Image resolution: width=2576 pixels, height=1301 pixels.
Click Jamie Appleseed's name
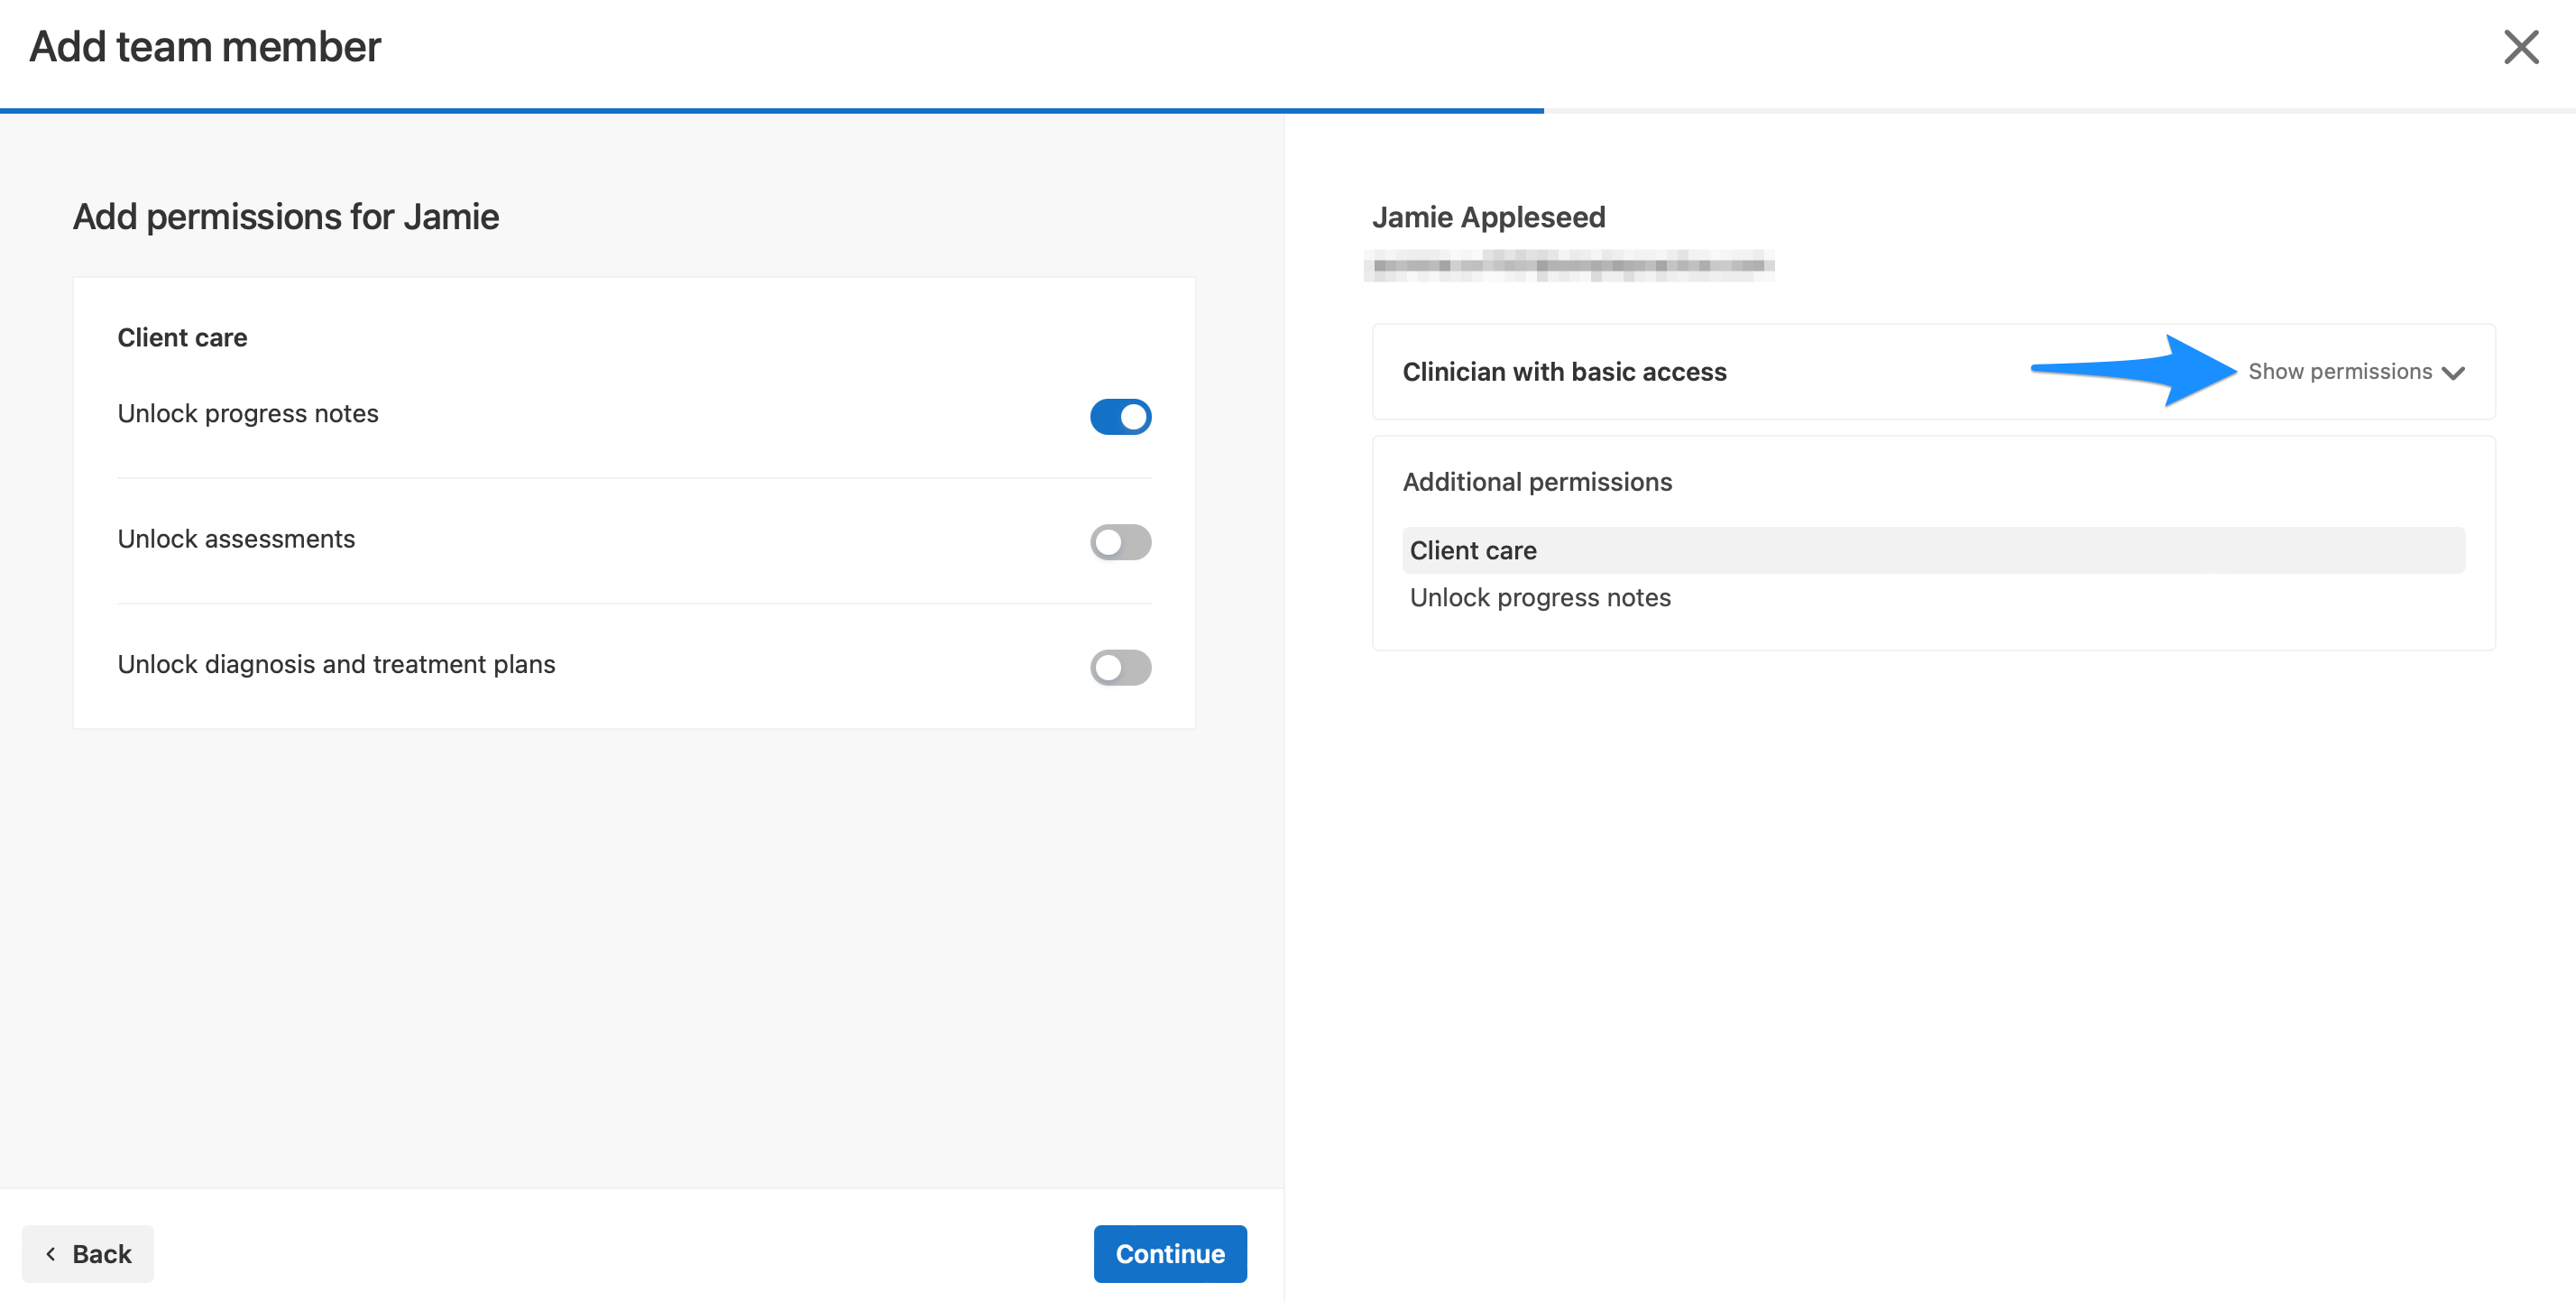point(1488,217)
